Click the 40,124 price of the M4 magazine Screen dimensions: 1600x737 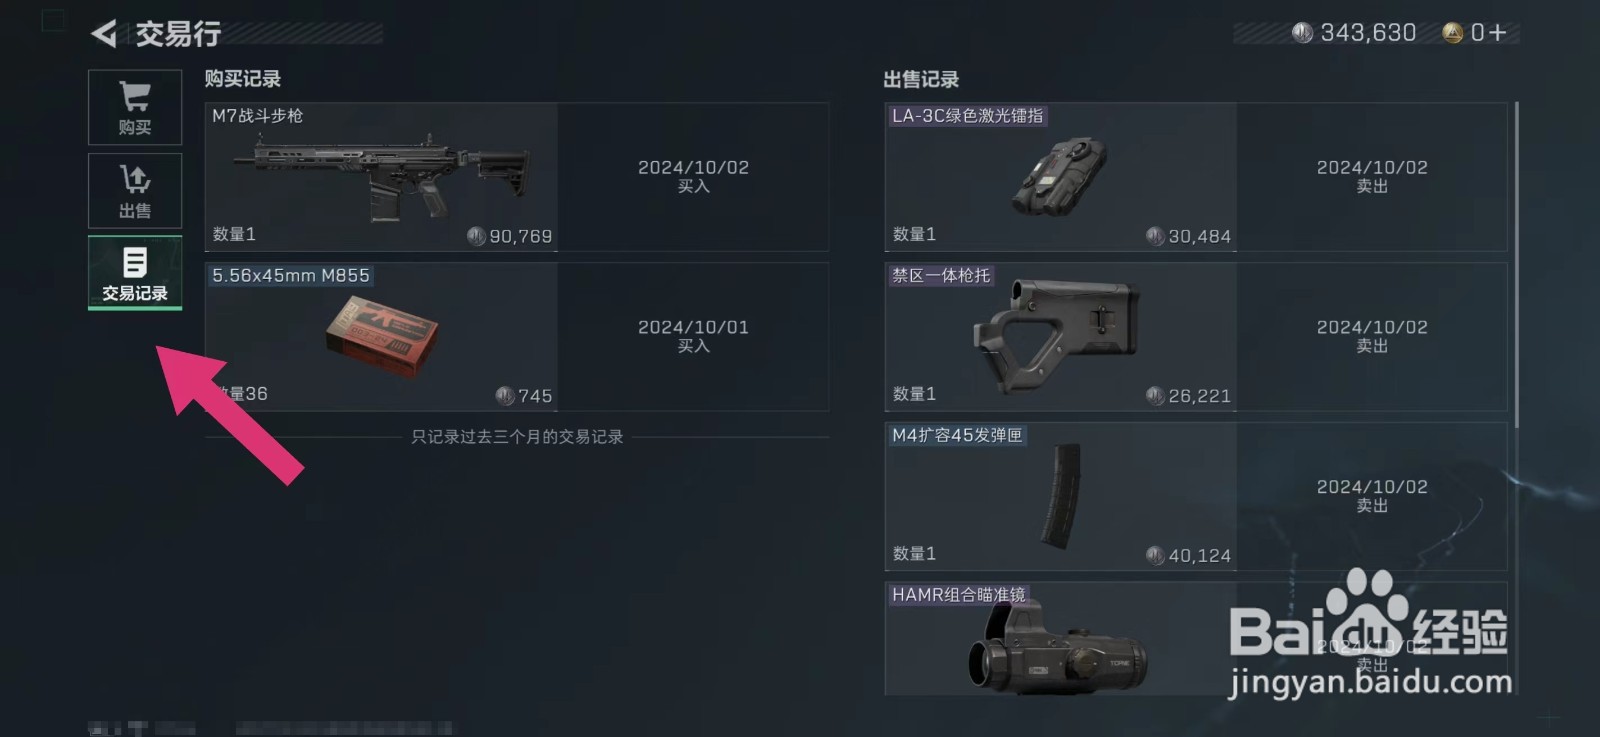(x=1199, y=556)
